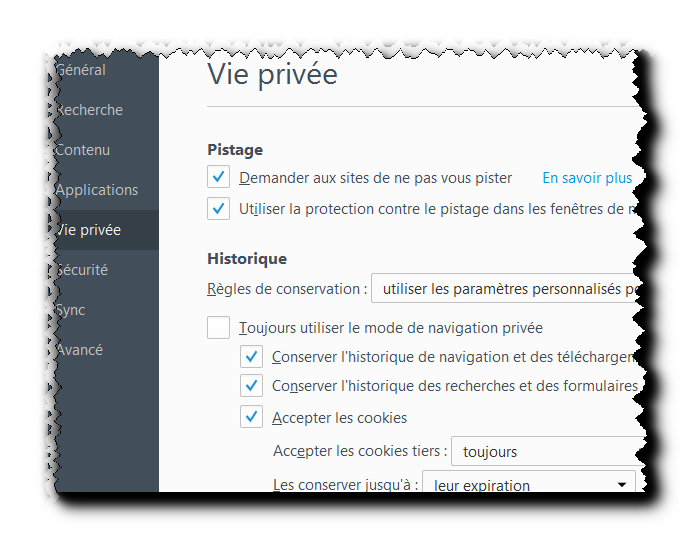Viewport: 699px width, 543px height.
Task: Expand the 'Accepter les cookies tiers' dropdown
Action: [x=546, y=452]
